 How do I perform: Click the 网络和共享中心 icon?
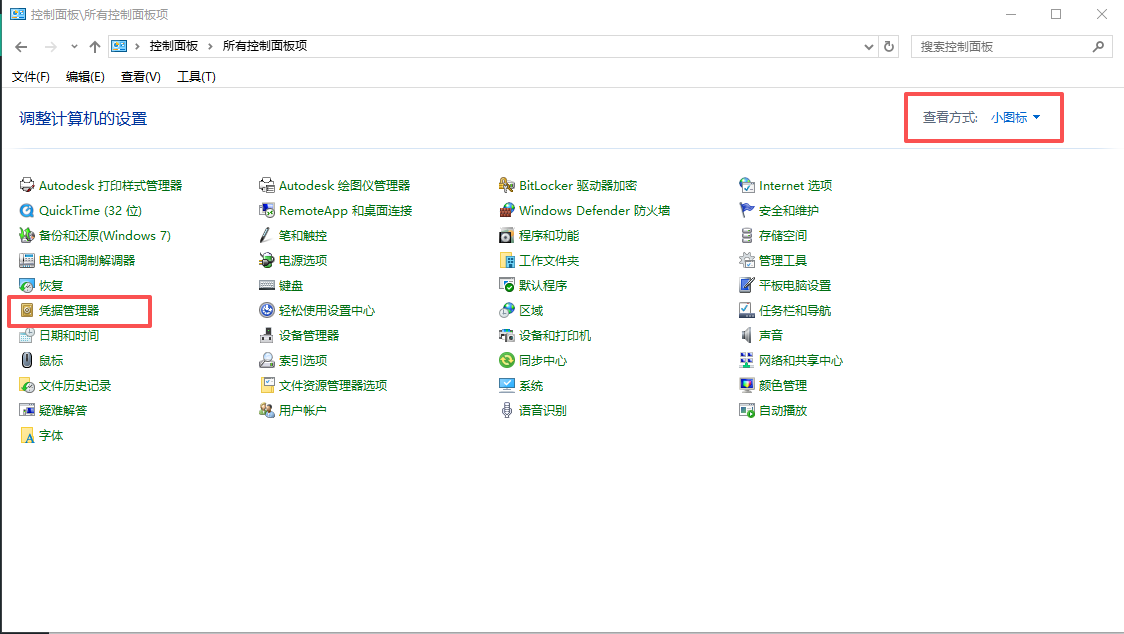click(x=747, y=360)
